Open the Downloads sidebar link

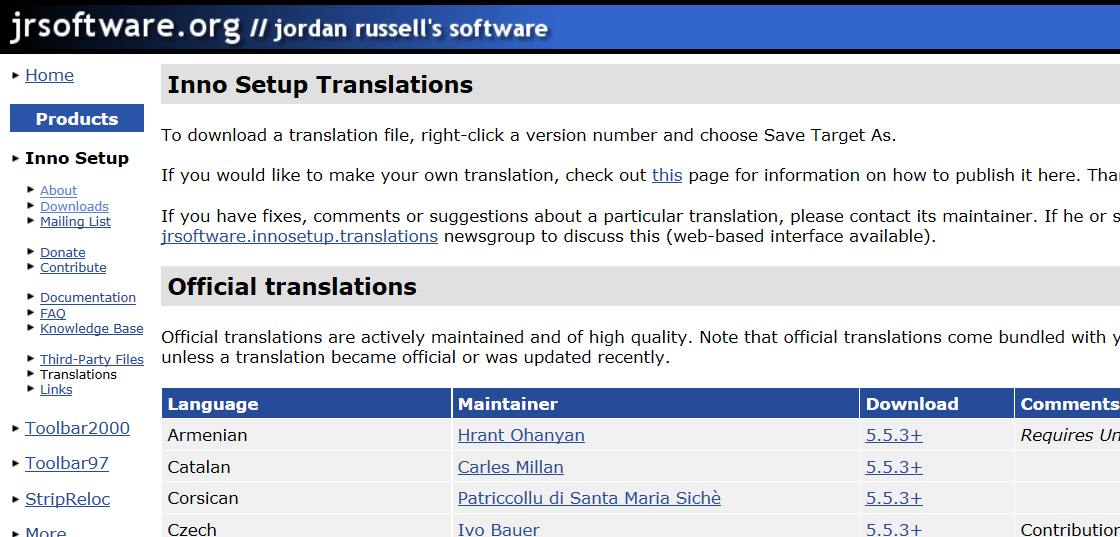tap(74, 206)
